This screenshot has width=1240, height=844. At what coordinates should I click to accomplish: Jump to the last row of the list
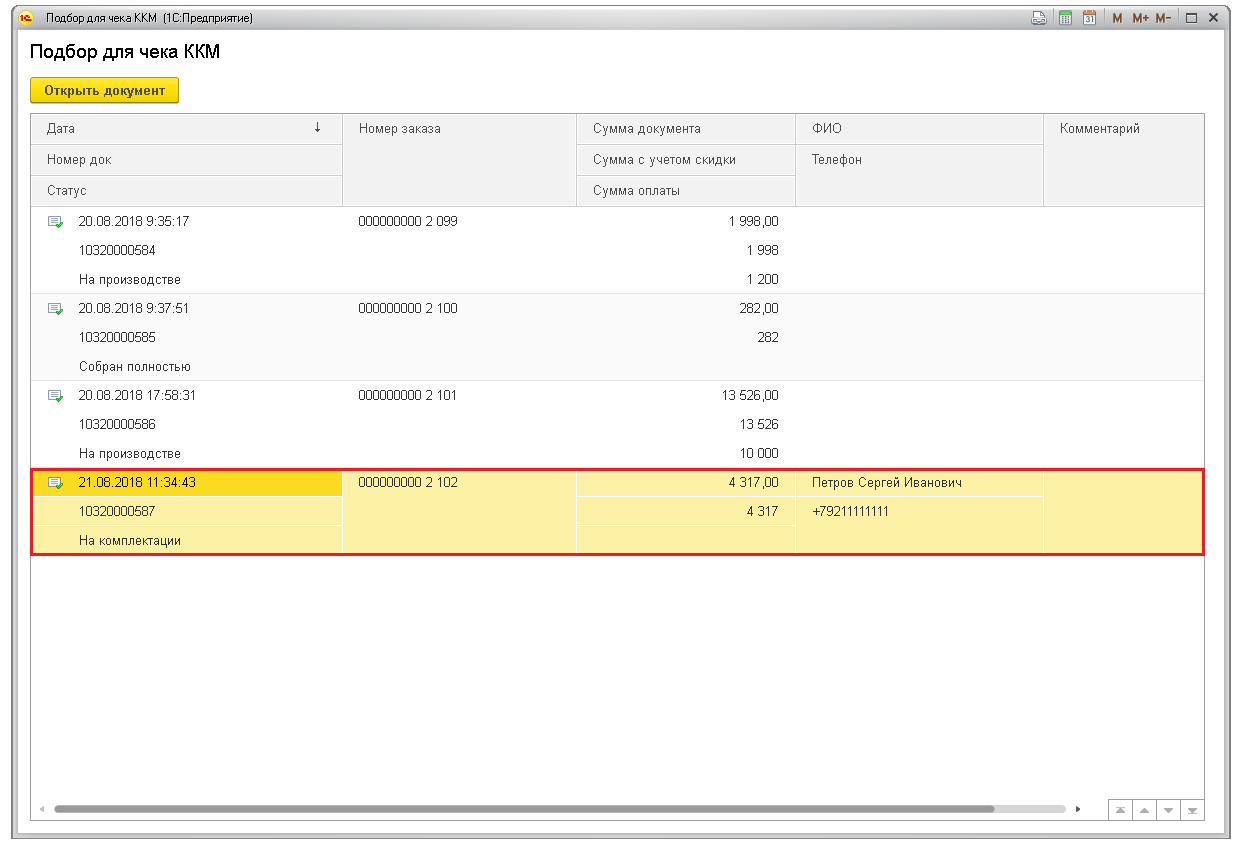[1191, 809]
